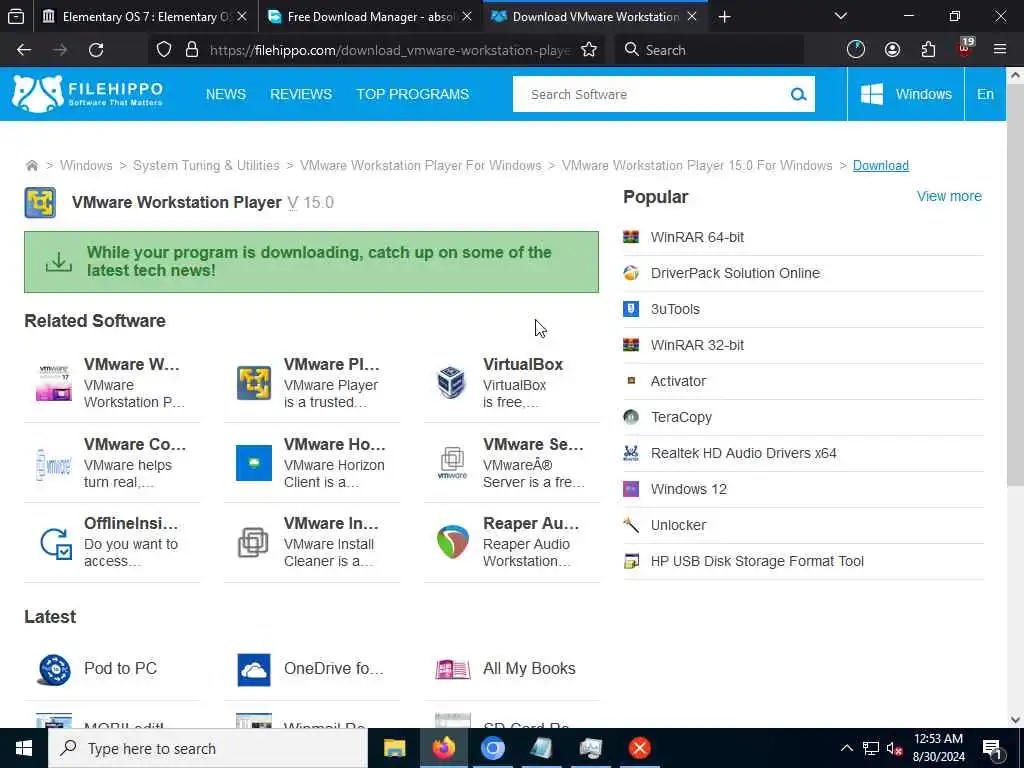Click the Firefox address bar URL

point(390,50)
